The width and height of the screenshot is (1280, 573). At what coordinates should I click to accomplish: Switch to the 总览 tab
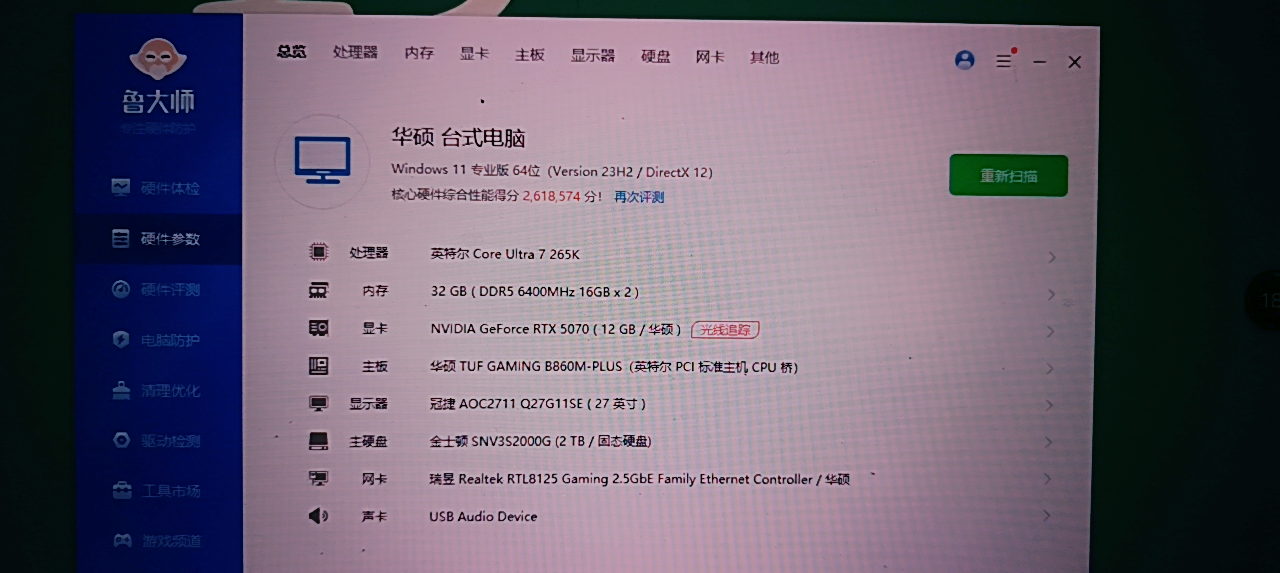click(x=292, y=52)
